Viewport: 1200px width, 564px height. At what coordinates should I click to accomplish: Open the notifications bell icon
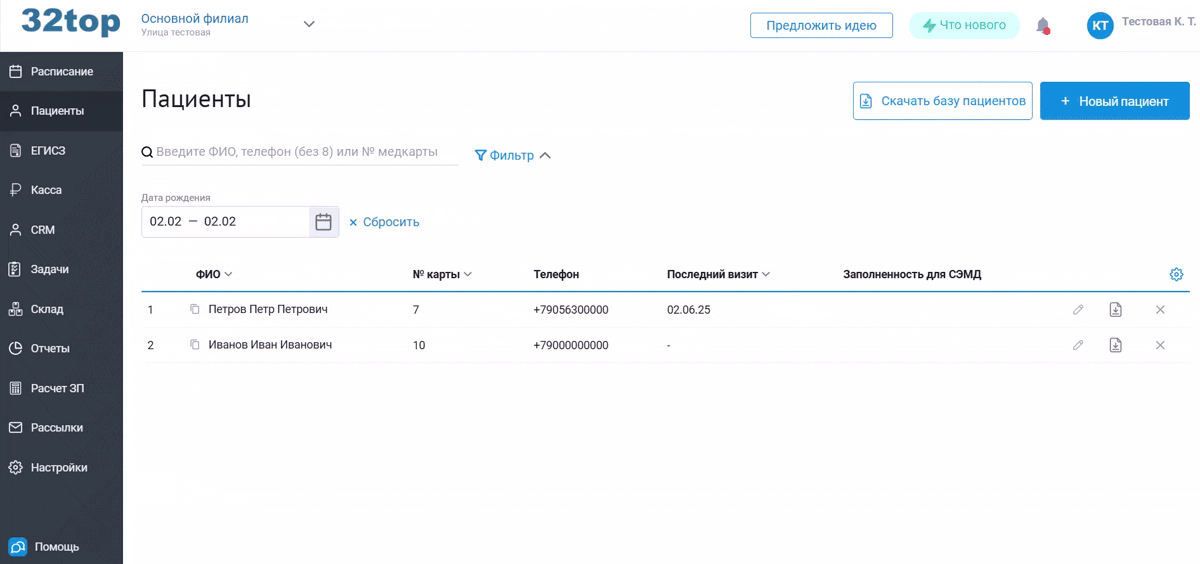click(x=1043, y=26)
